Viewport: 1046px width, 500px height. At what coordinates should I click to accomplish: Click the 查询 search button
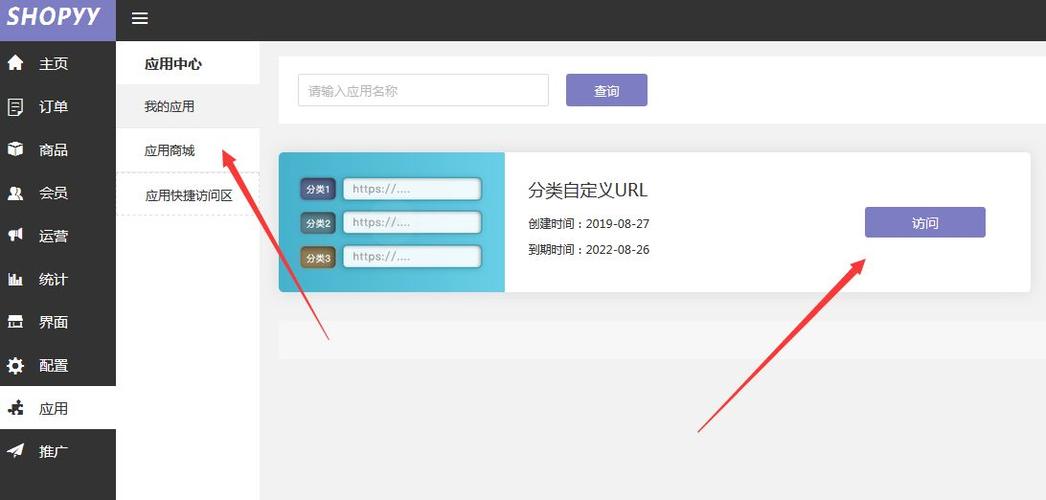click(x=606, y=91)
